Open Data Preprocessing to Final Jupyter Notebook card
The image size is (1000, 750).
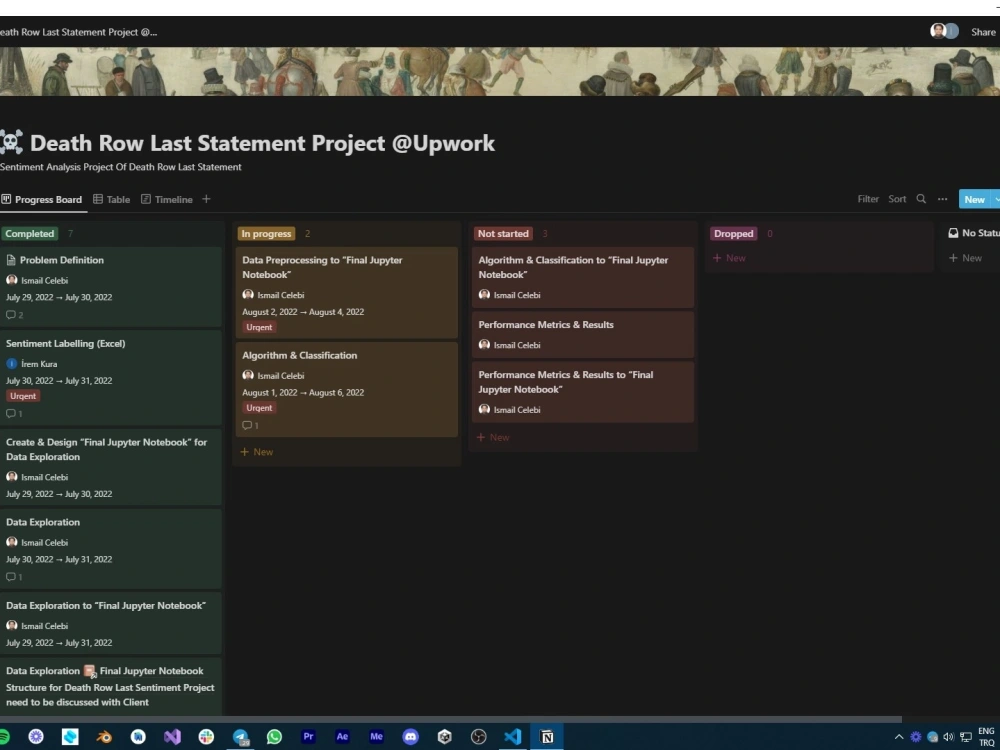pyautogui.click(x=346, y=292)
